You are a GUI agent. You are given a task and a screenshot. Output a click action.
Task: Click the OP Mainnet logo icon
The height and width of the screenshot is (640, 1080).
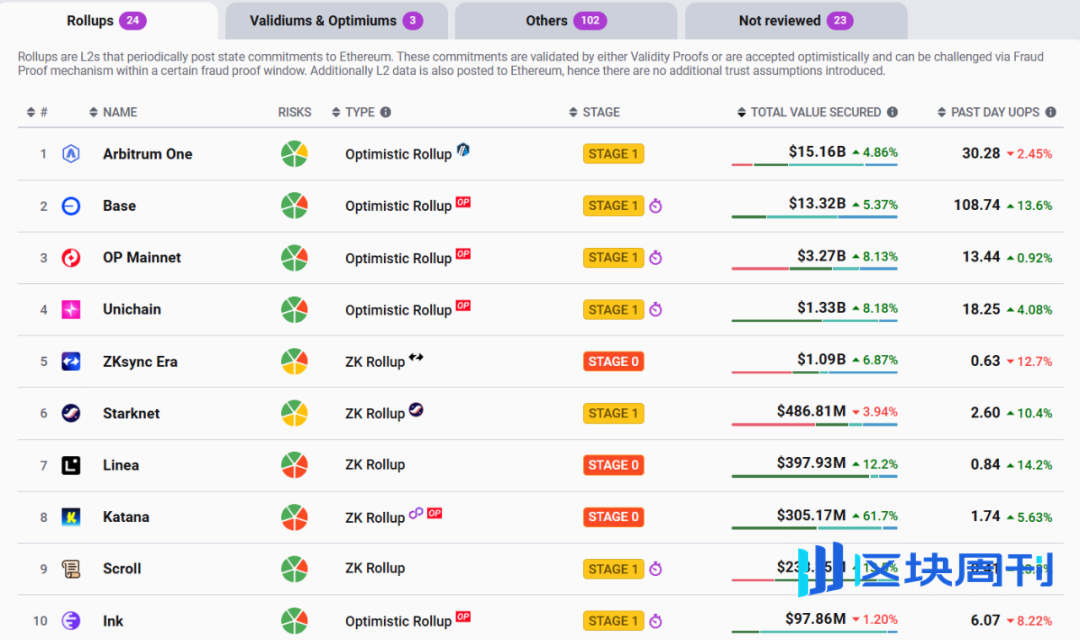71,258
